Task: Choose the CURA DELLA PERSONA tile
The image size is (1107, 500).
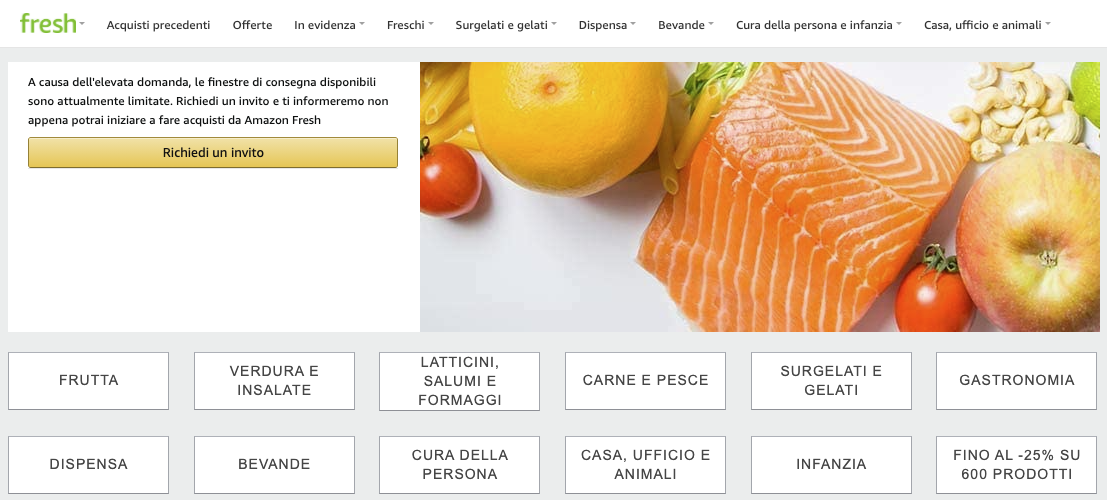Action: tap(460, 465)
